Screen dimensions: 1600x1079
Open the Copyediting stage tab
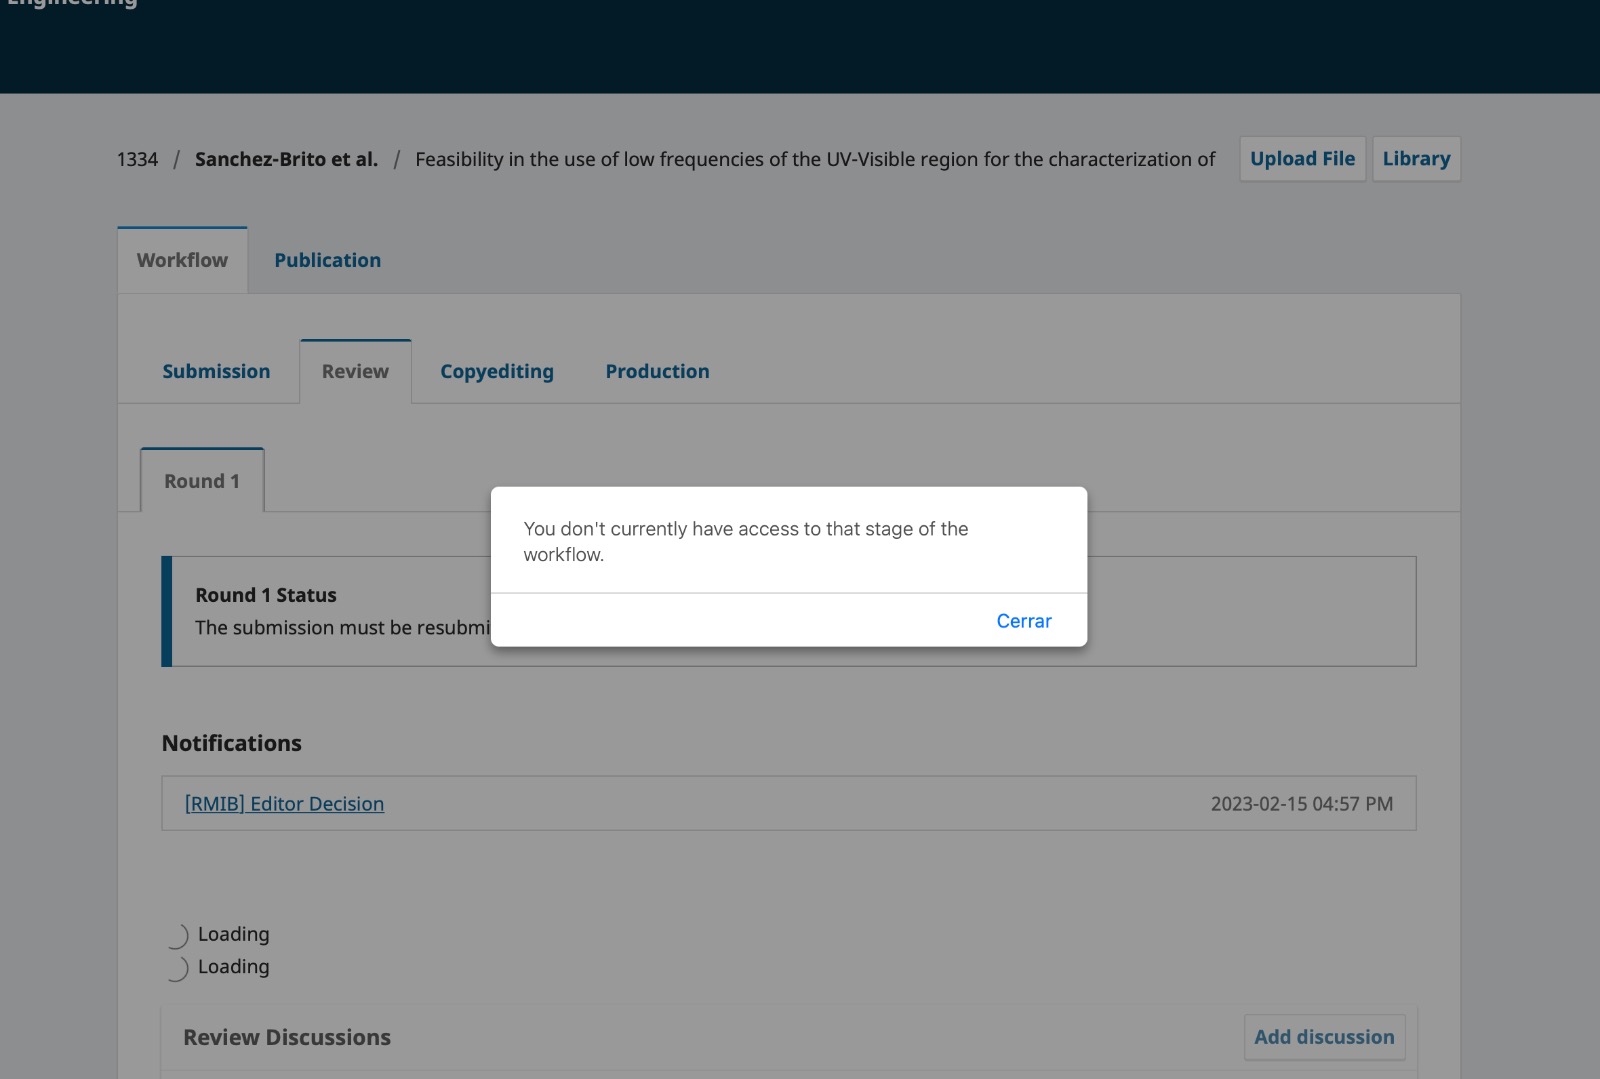tap(496, 371)
